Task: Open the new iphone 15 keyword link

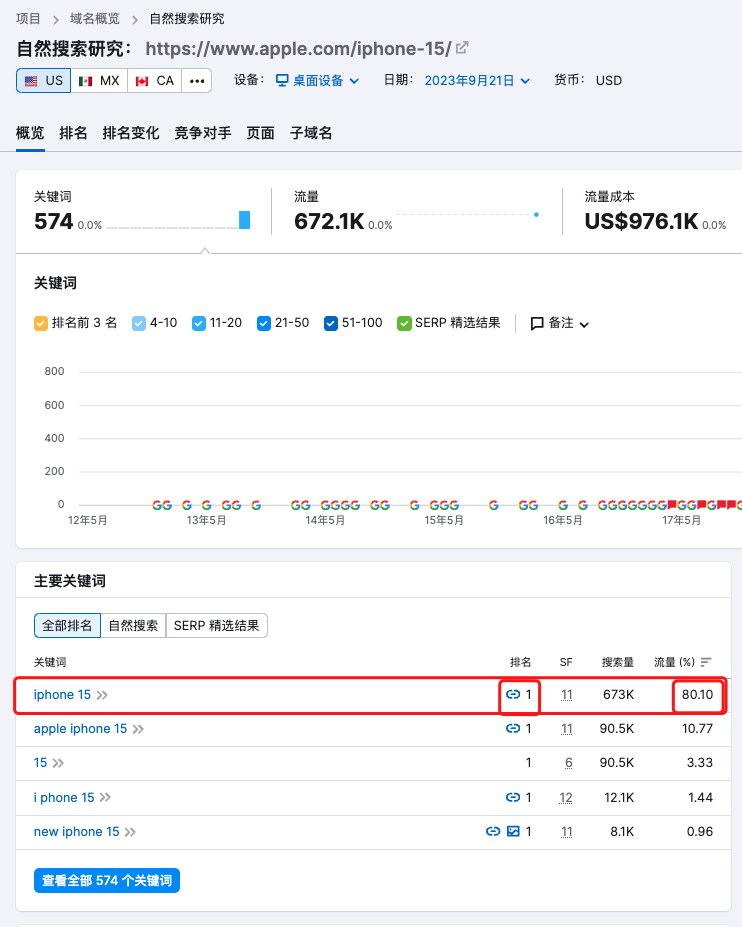Action: coord(76,832)
